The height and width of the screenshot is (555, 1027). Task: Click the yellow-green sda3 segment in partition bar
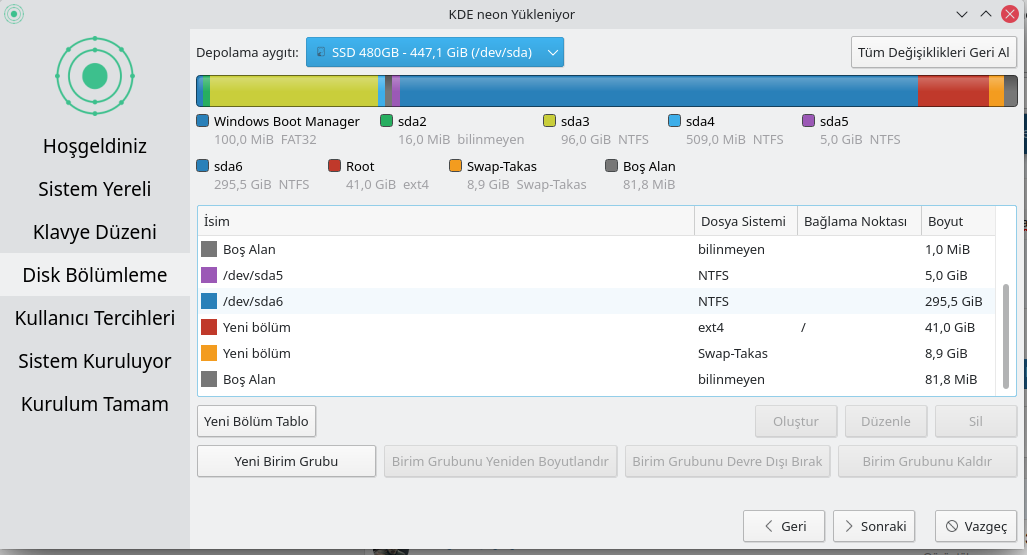pyautogui.click(x=293, y=91)
